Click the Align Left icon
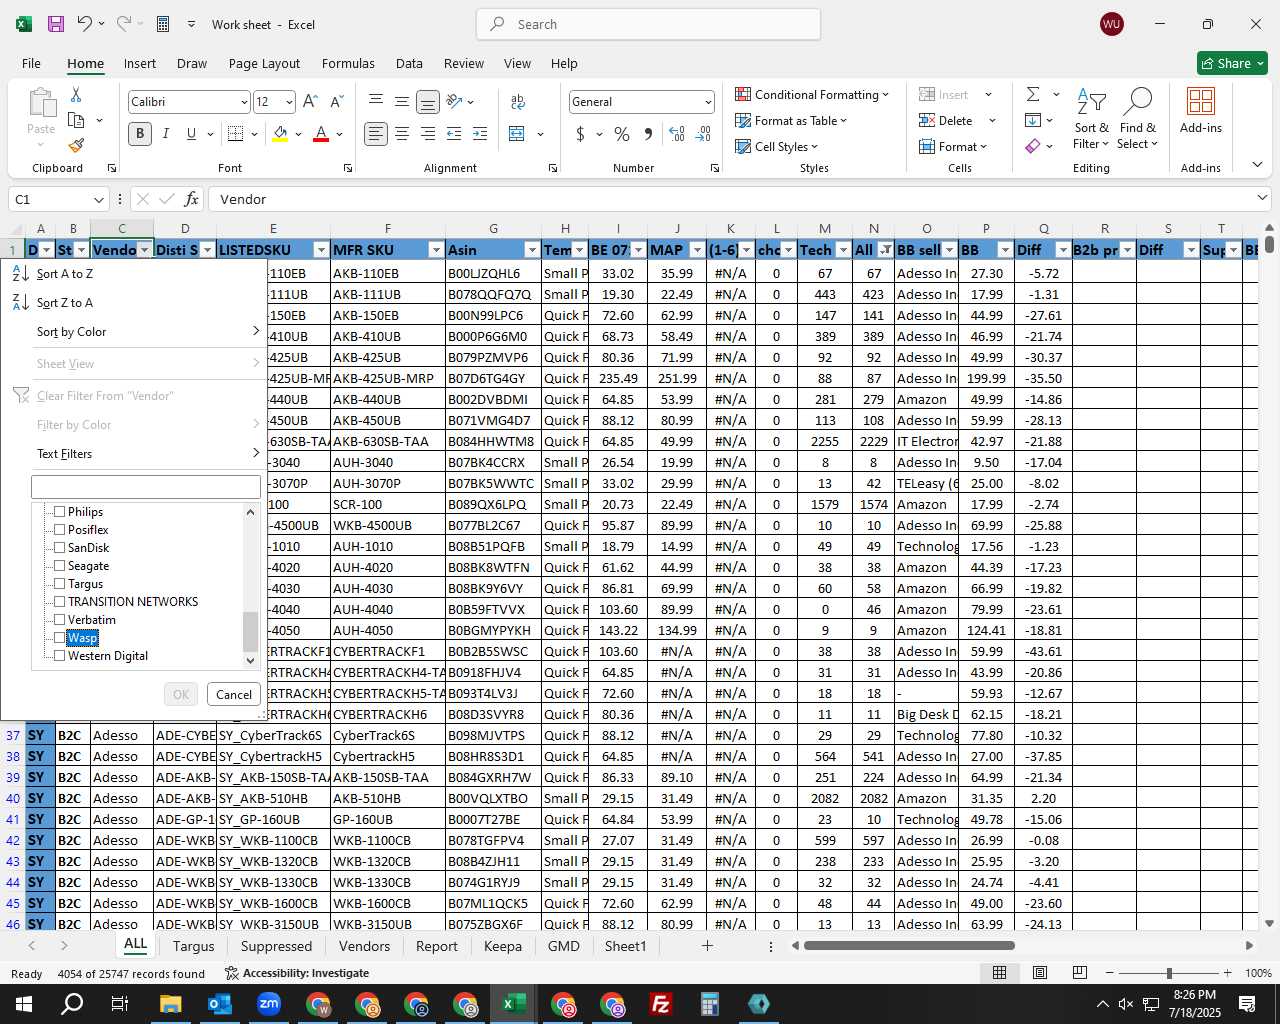Viewport: 1280px width, 1024px height. coord(376,133)
